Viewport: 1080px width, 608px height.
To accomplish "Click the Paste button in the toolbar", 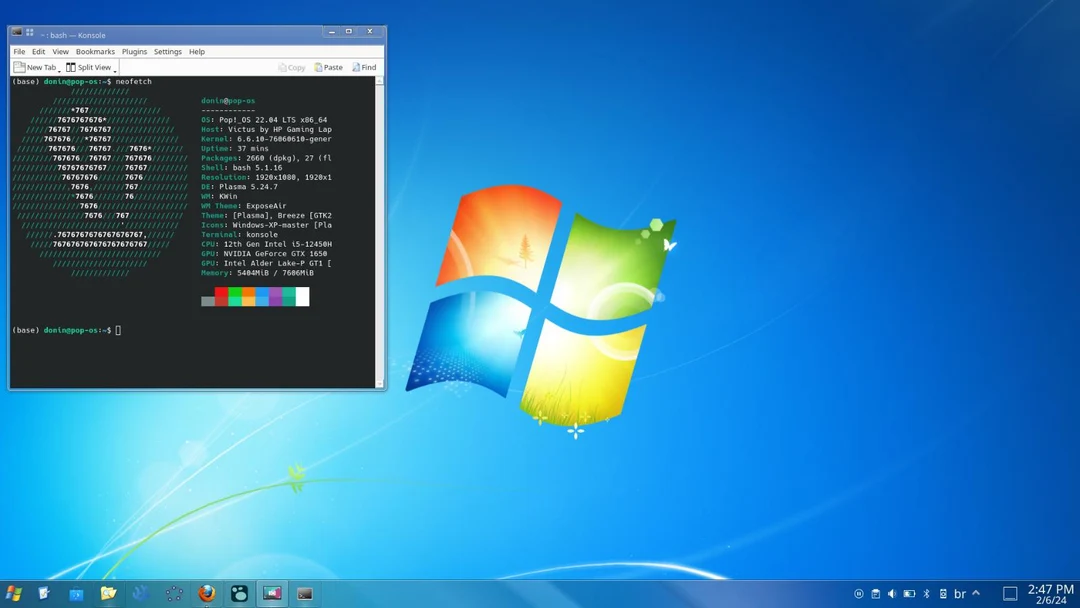I will pos(330,67).
